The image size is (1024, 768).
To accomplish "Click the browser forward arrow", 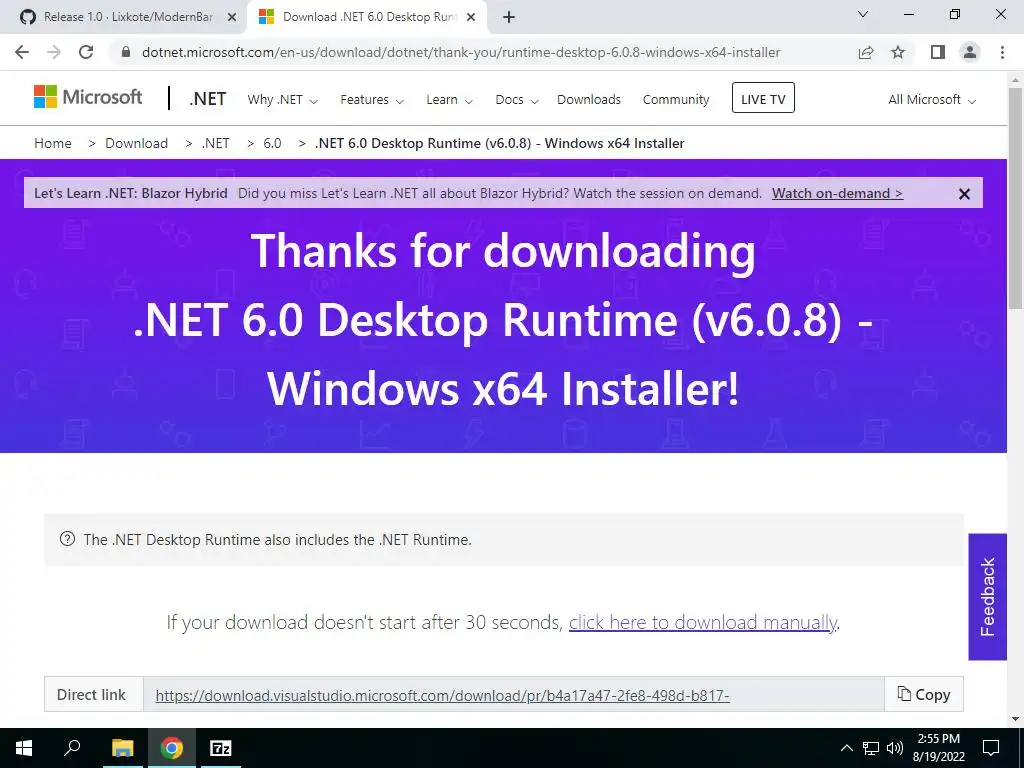I will [x=54, y=52].
